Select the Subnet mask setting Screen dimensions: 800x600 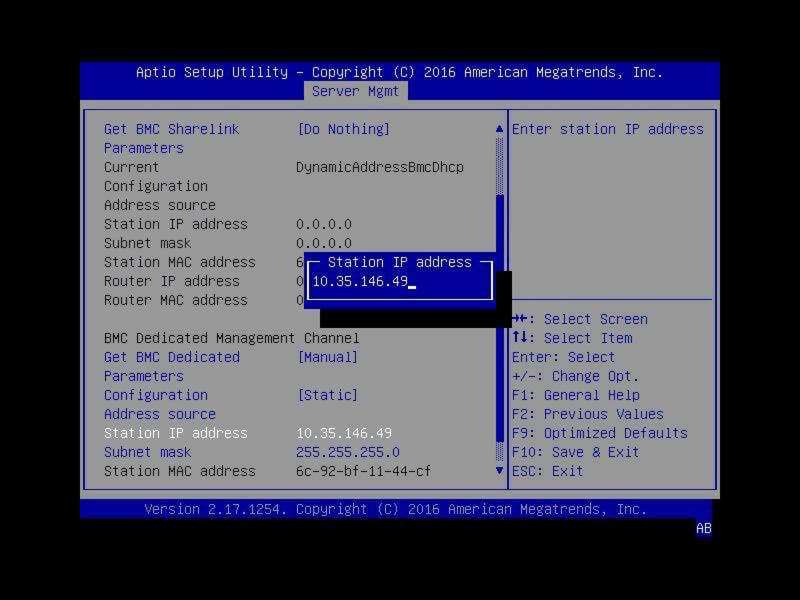147,452
